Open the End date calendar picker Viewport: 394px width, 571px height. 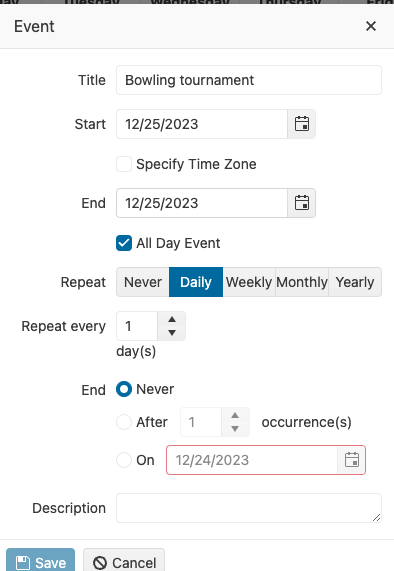point(302,203)
